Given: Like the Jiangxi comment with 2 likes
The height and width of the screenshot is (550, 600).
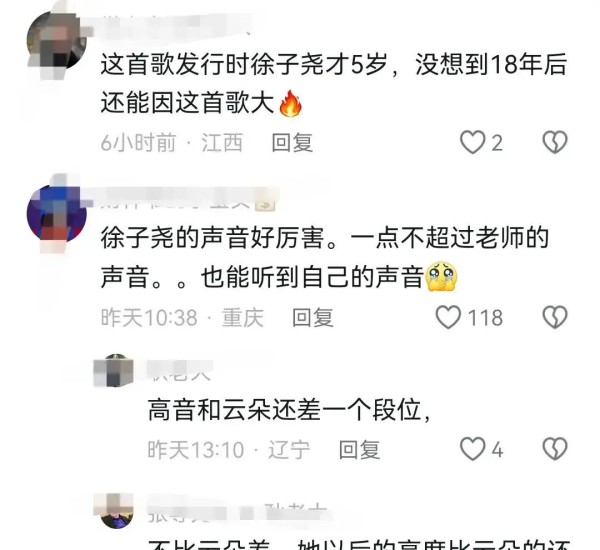Looking at the screenshot, I should click(x=472, y=142).
